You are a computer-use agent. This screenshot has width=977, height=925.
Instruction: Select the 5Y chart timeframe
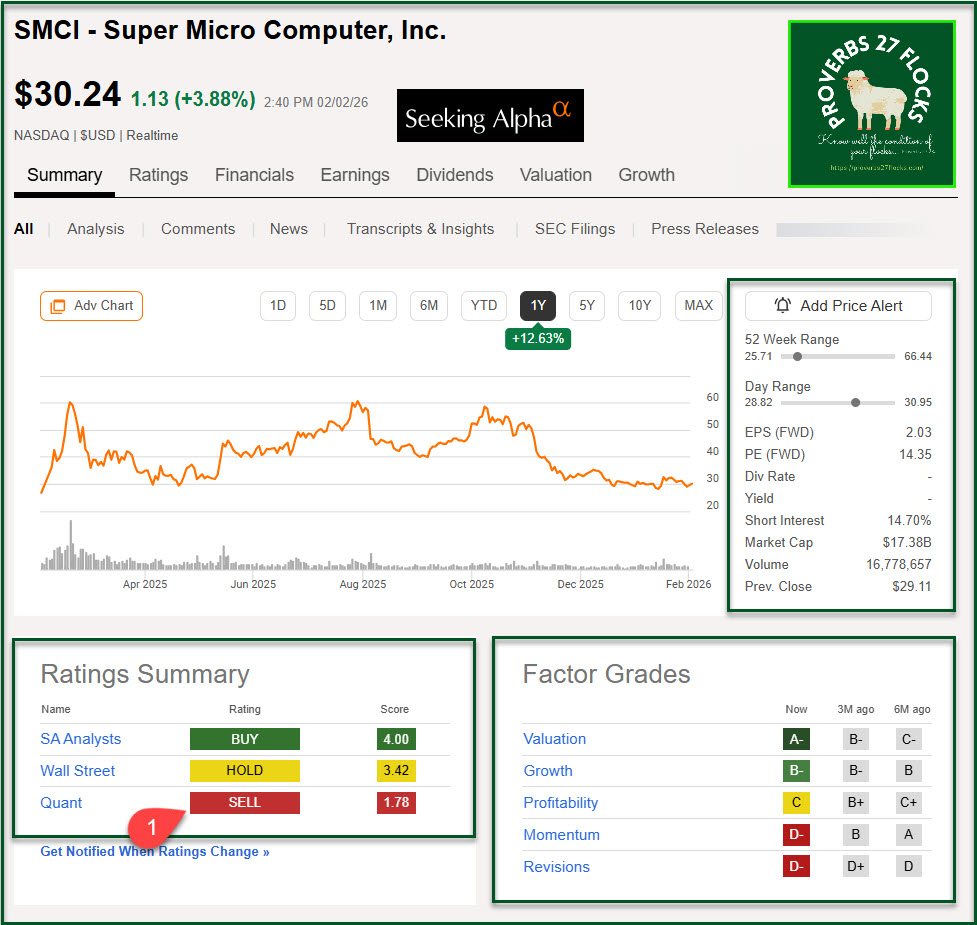tap(587, 306)
